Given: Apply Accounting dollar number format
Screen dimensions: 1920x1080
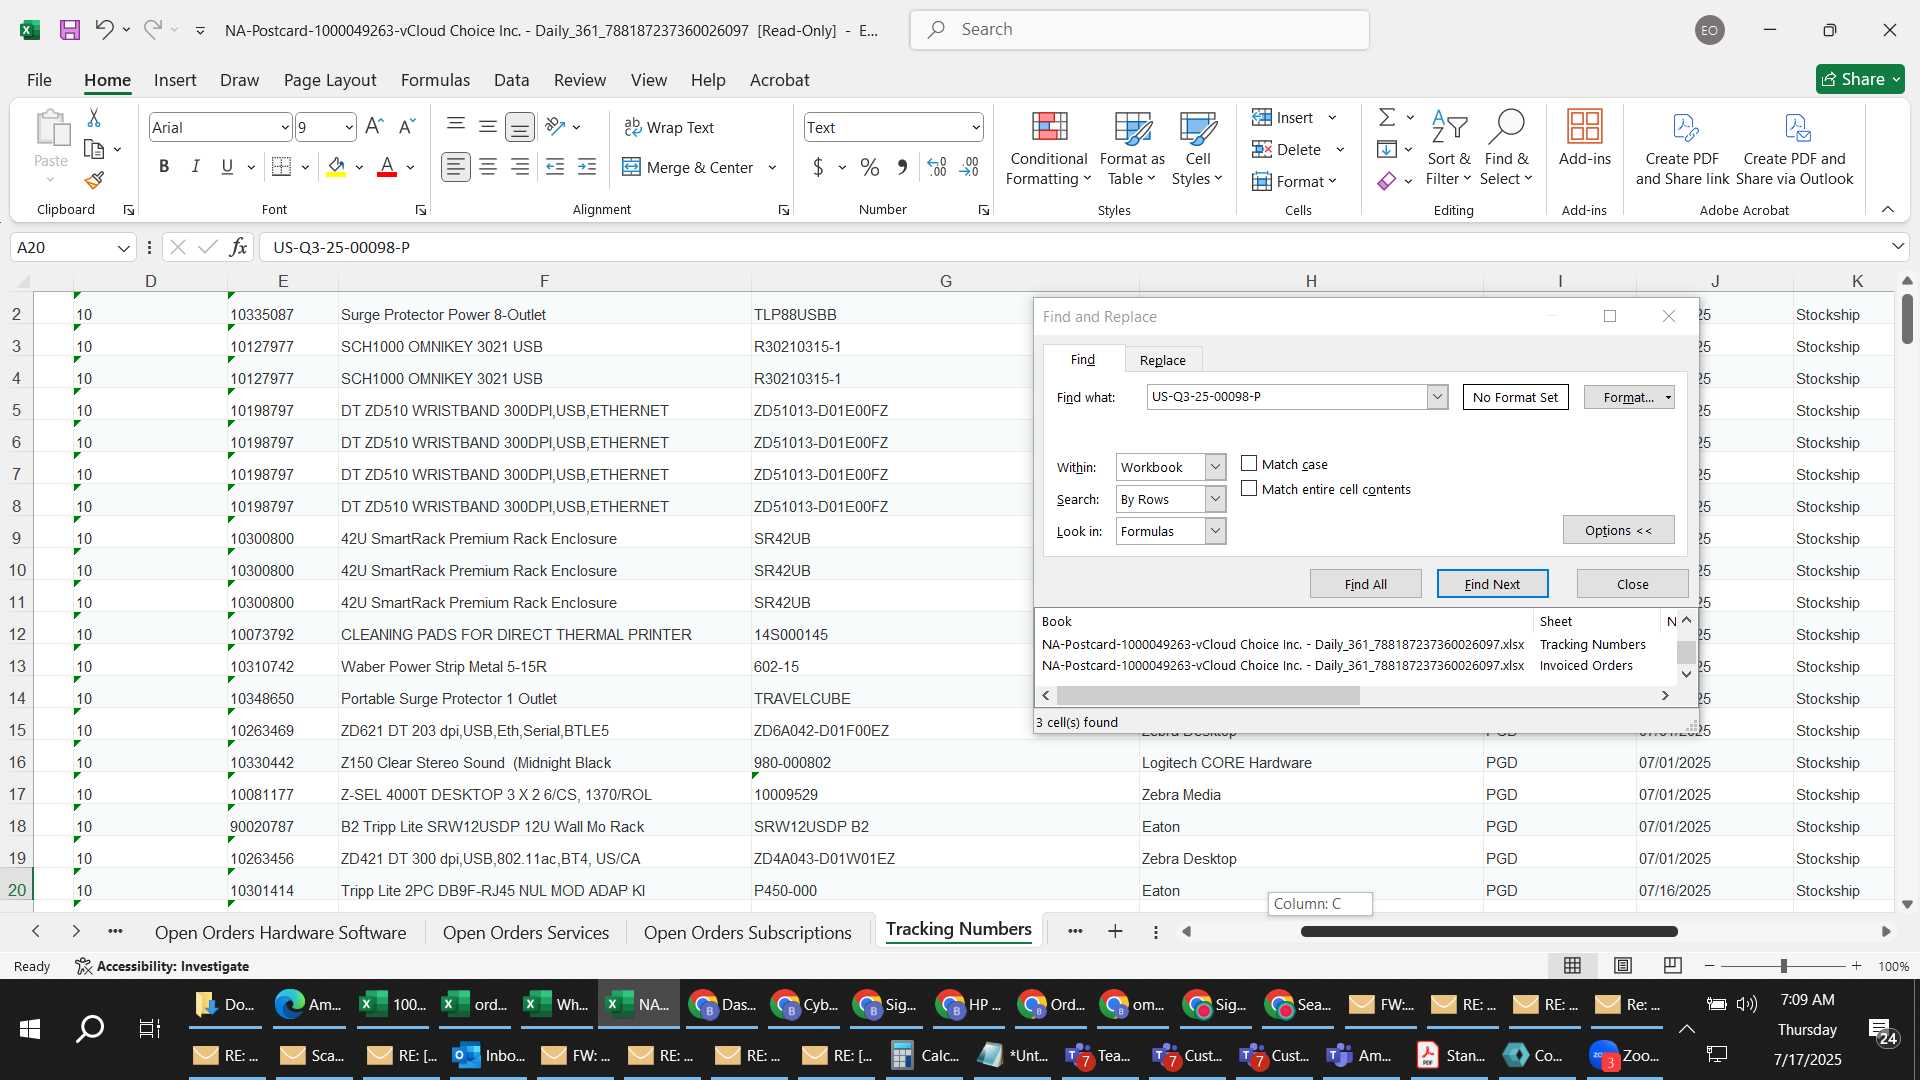Looking at the screenshot, I should [x=818, y=167].
